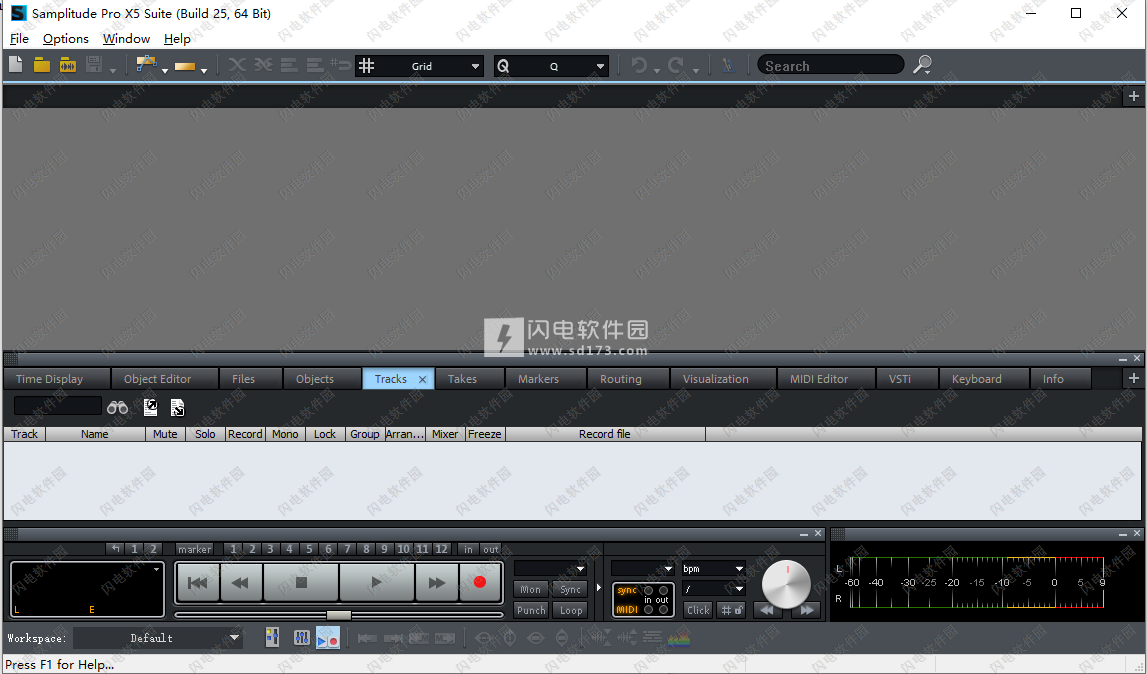Click the quantize Q icon
1147x674 pixels.
click(503, 66)
